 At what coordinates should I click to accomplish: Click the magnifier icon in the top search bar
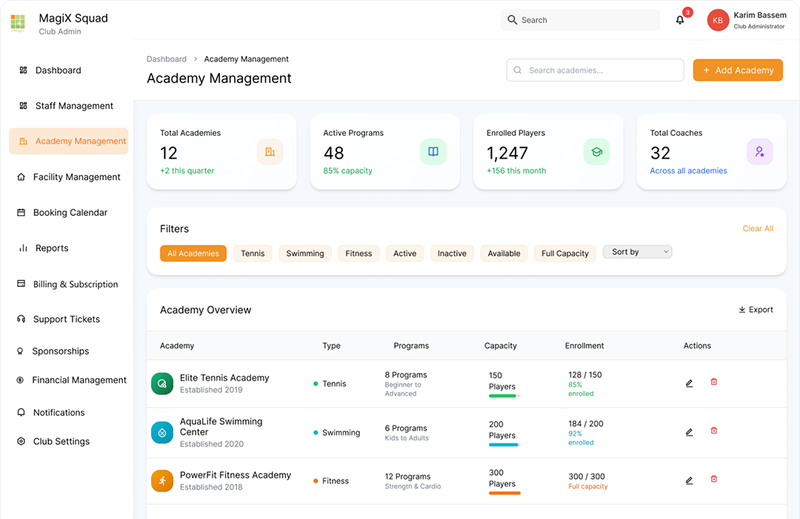512,20
